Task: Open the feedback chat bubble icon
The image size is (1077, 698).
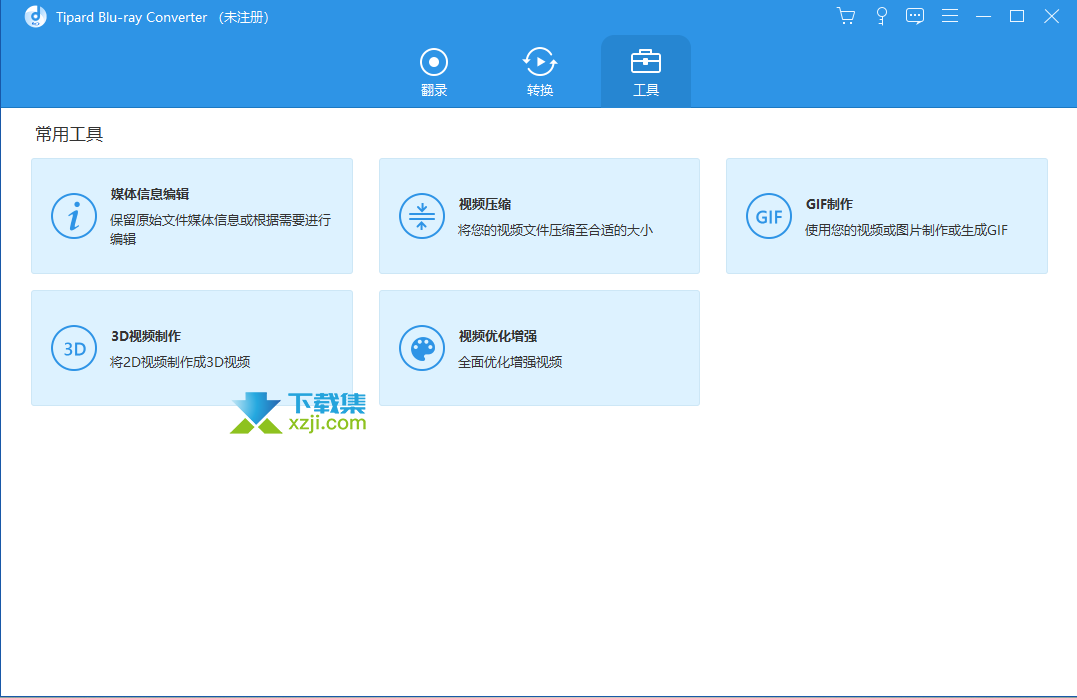Action: (x=915, y=16)
